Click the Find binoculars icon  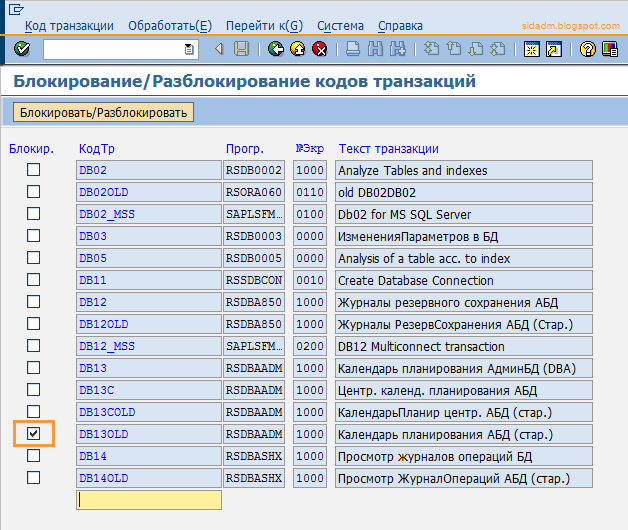[x=375, y=49]
